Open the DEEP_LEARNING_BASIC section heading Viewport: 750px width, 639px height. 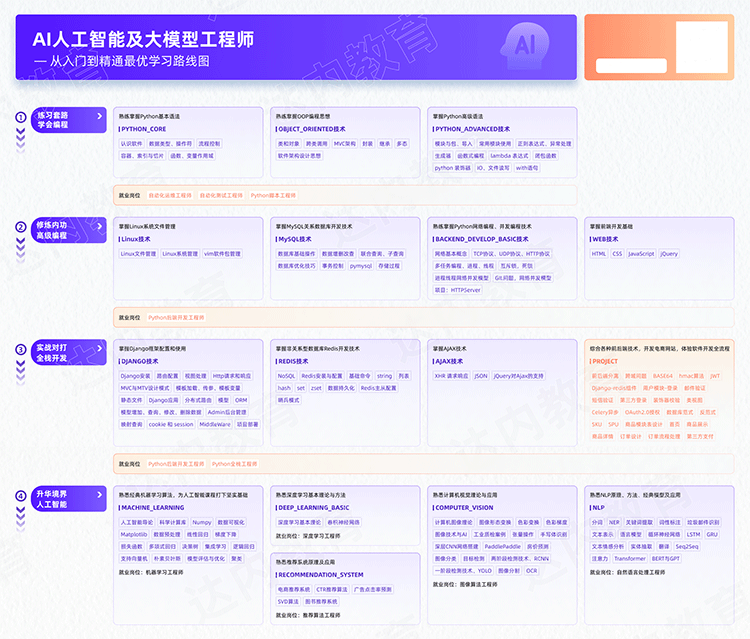(312, 508)
